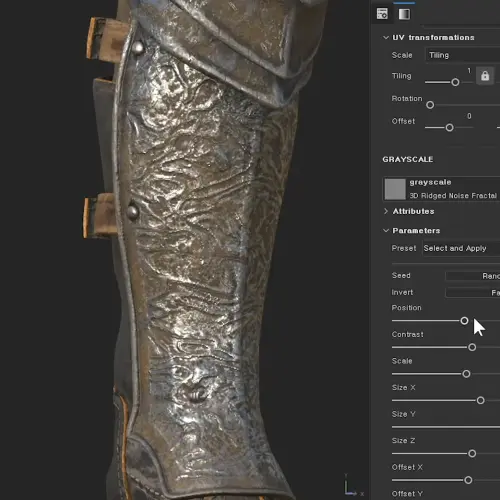Click the Offset X slider handle
Screen dimensions: 500x500
(468, 480)
